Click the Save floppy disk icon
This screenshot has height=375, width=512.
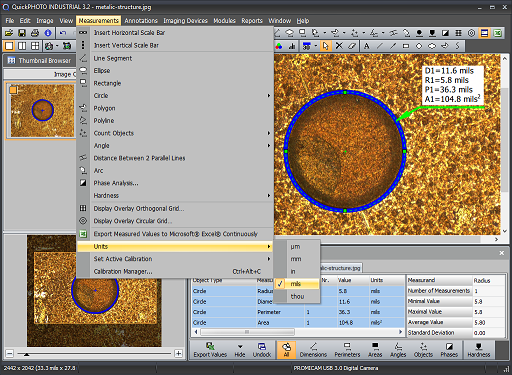22,33
